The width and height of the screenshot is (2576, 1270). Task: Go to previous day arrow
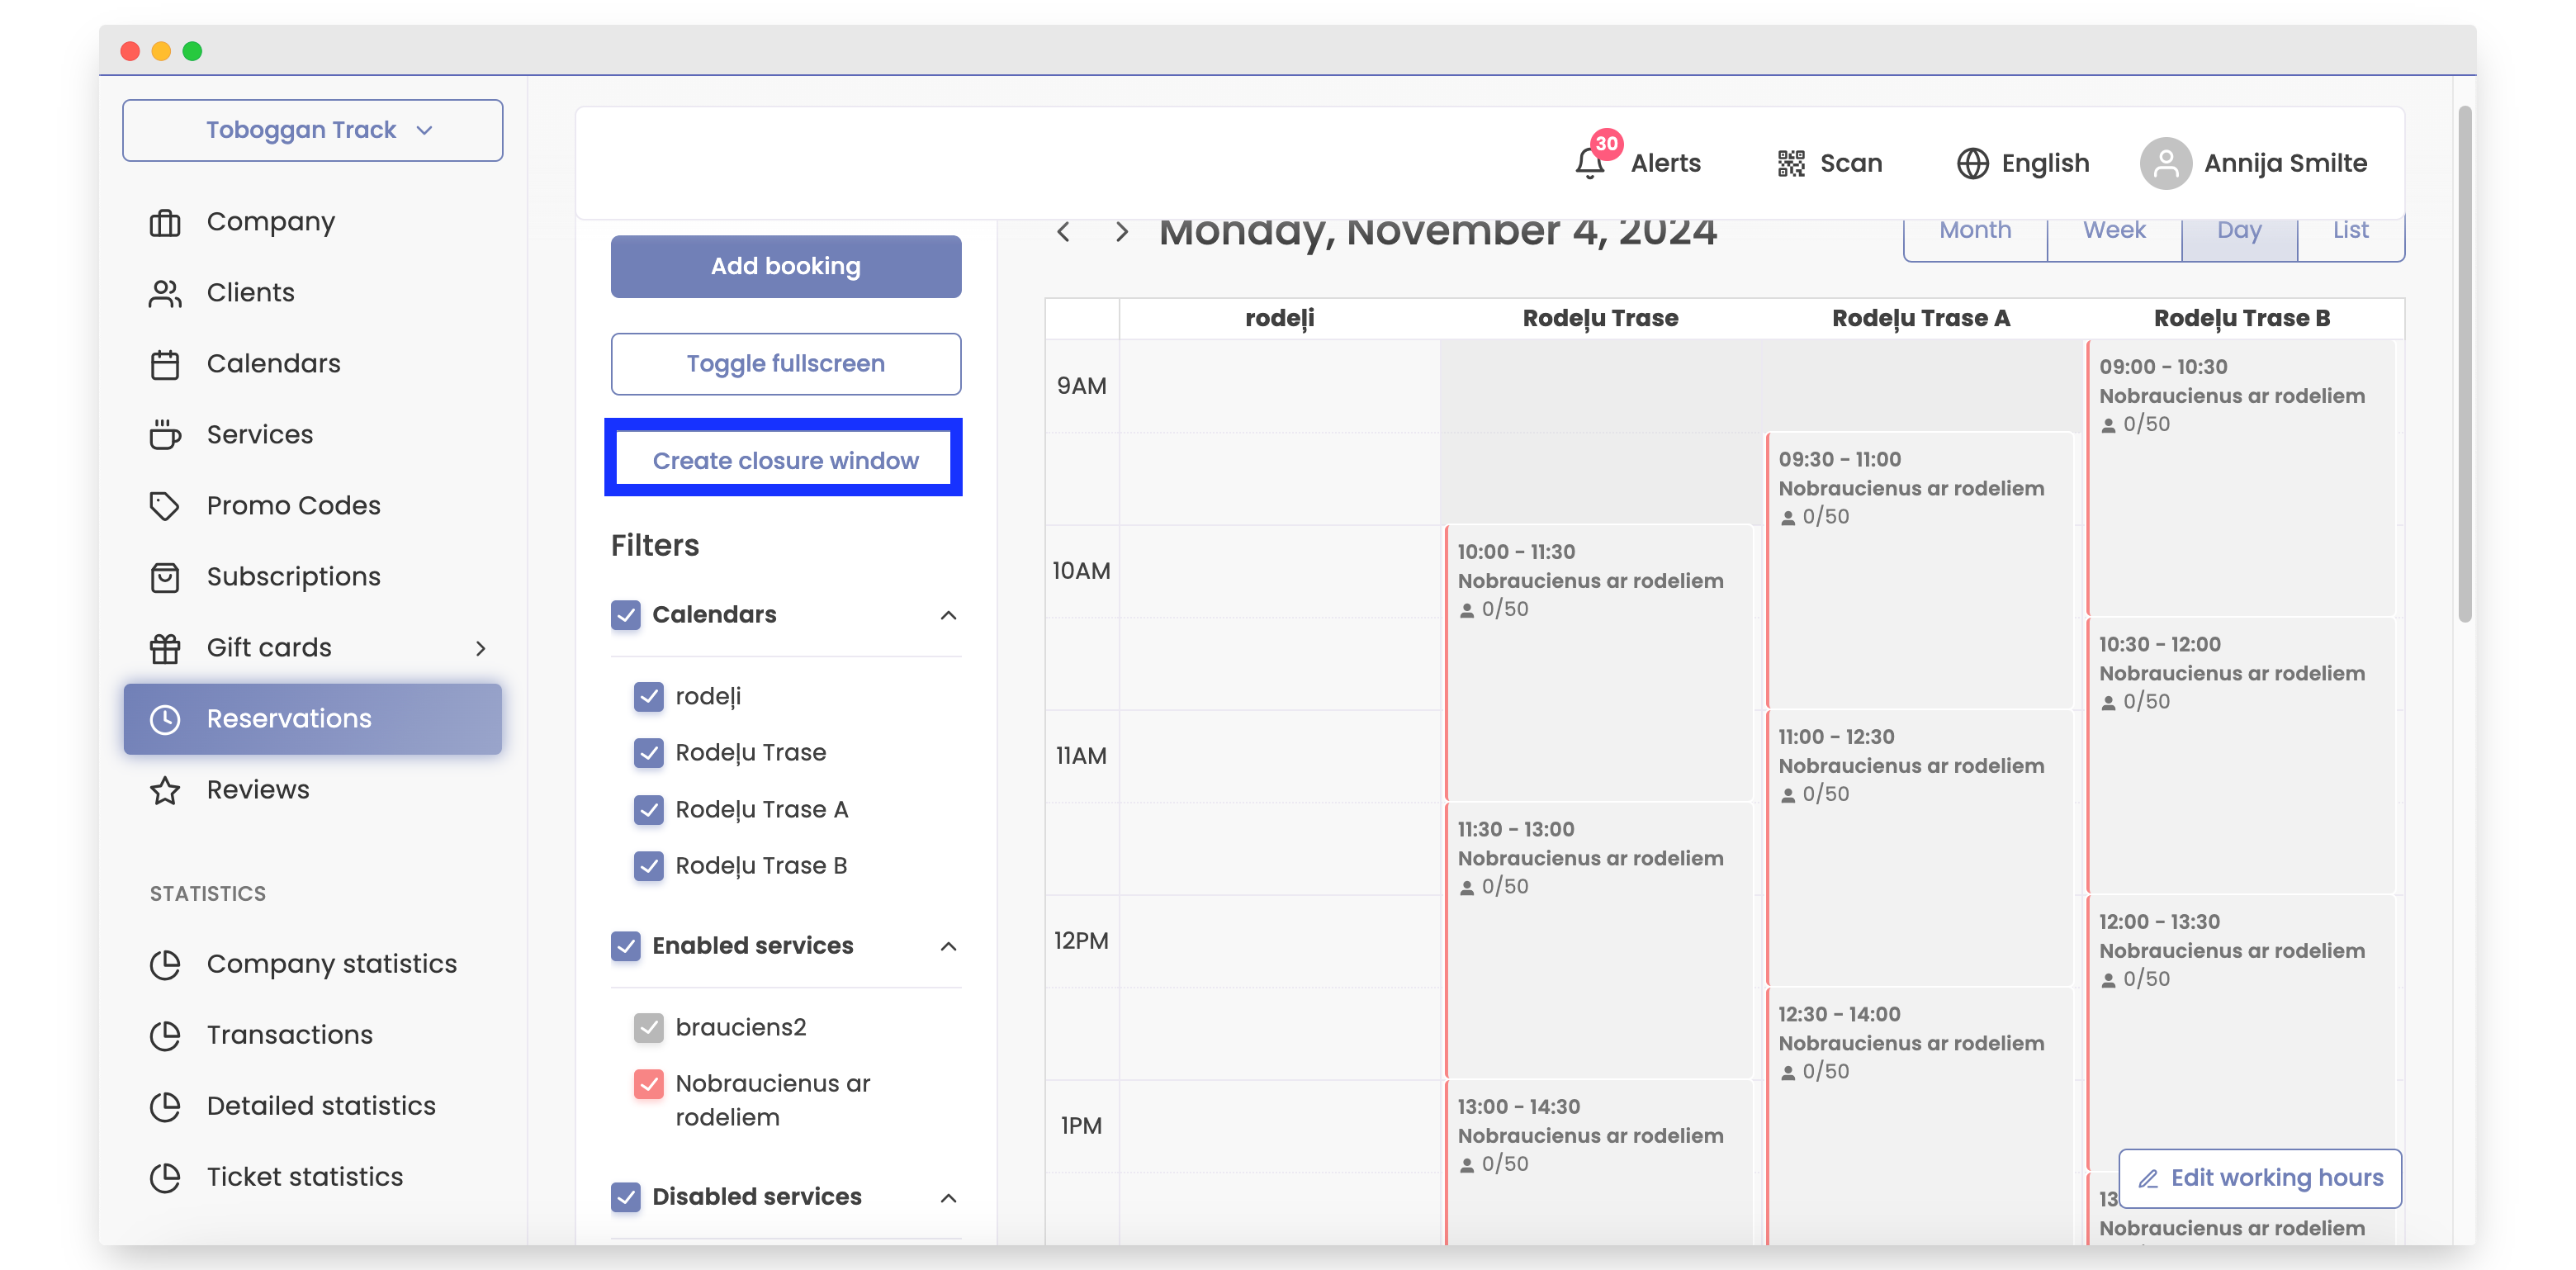pos(1063,232)
